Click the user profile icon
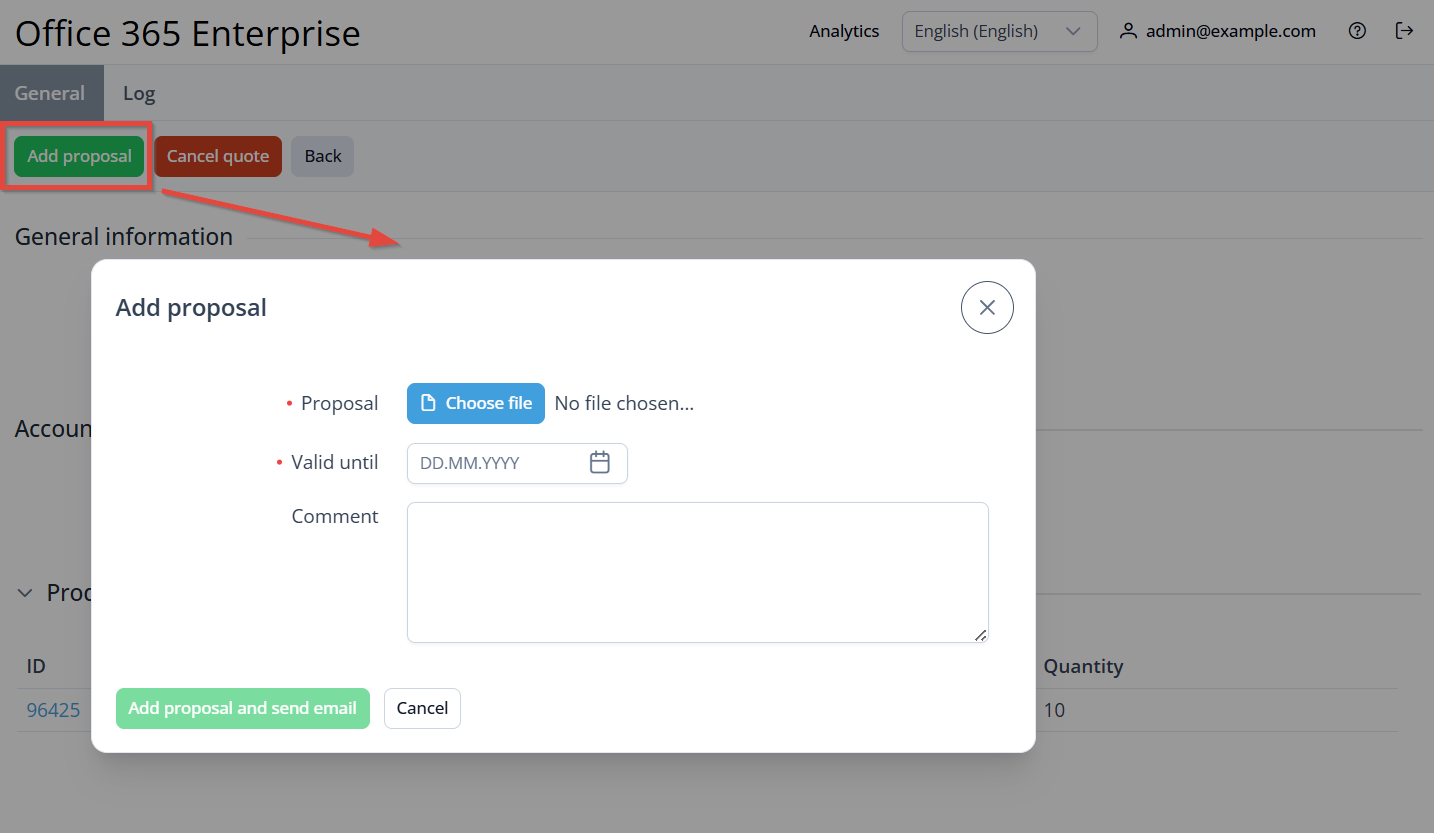 [x=1129, y=31]
